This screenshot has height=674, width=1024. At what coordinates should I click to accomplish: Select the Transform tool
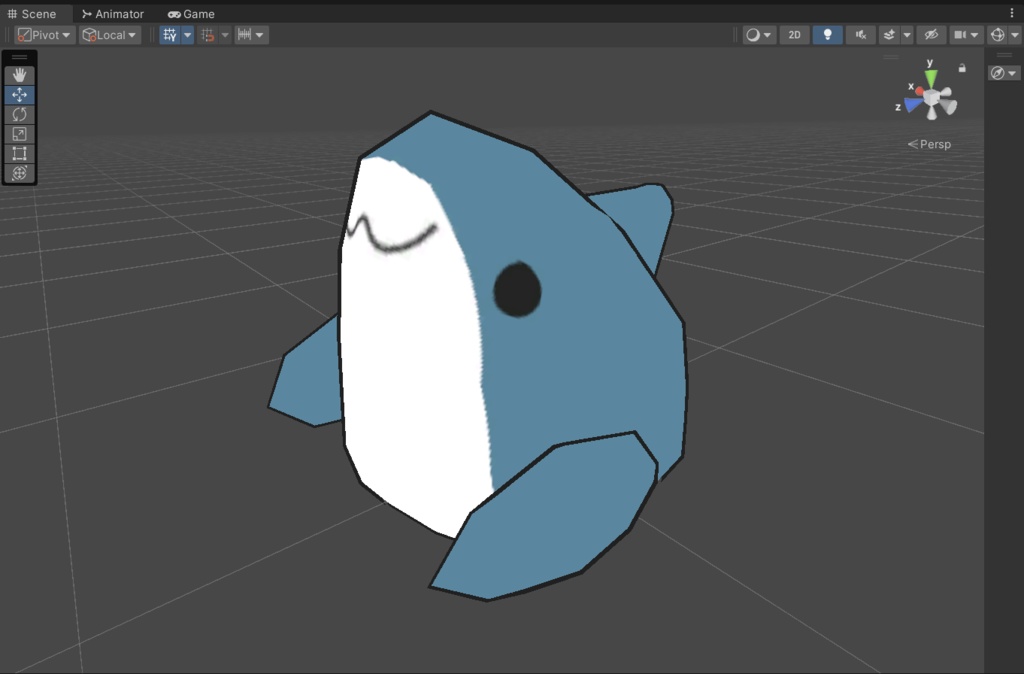[18, 174]
